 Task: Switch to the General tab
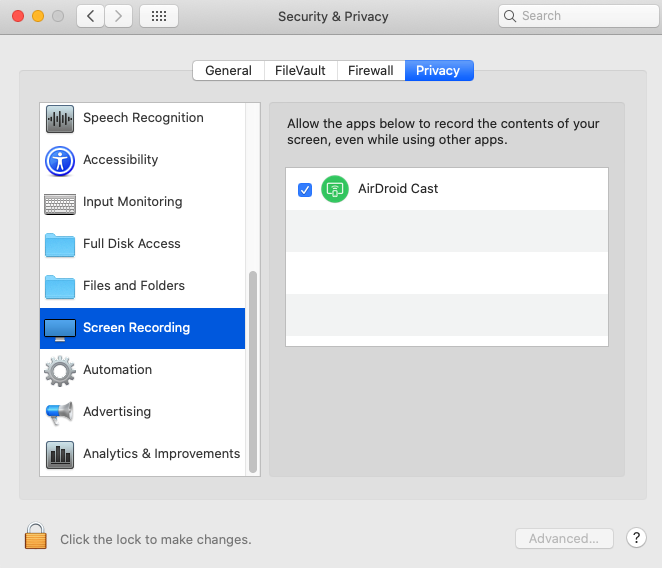[x=228, y=71]
